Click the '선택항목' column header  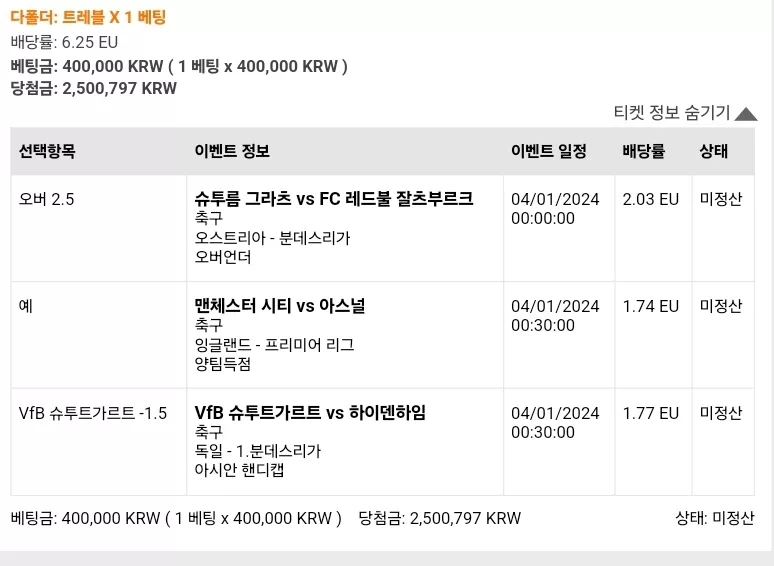point(47,151)
